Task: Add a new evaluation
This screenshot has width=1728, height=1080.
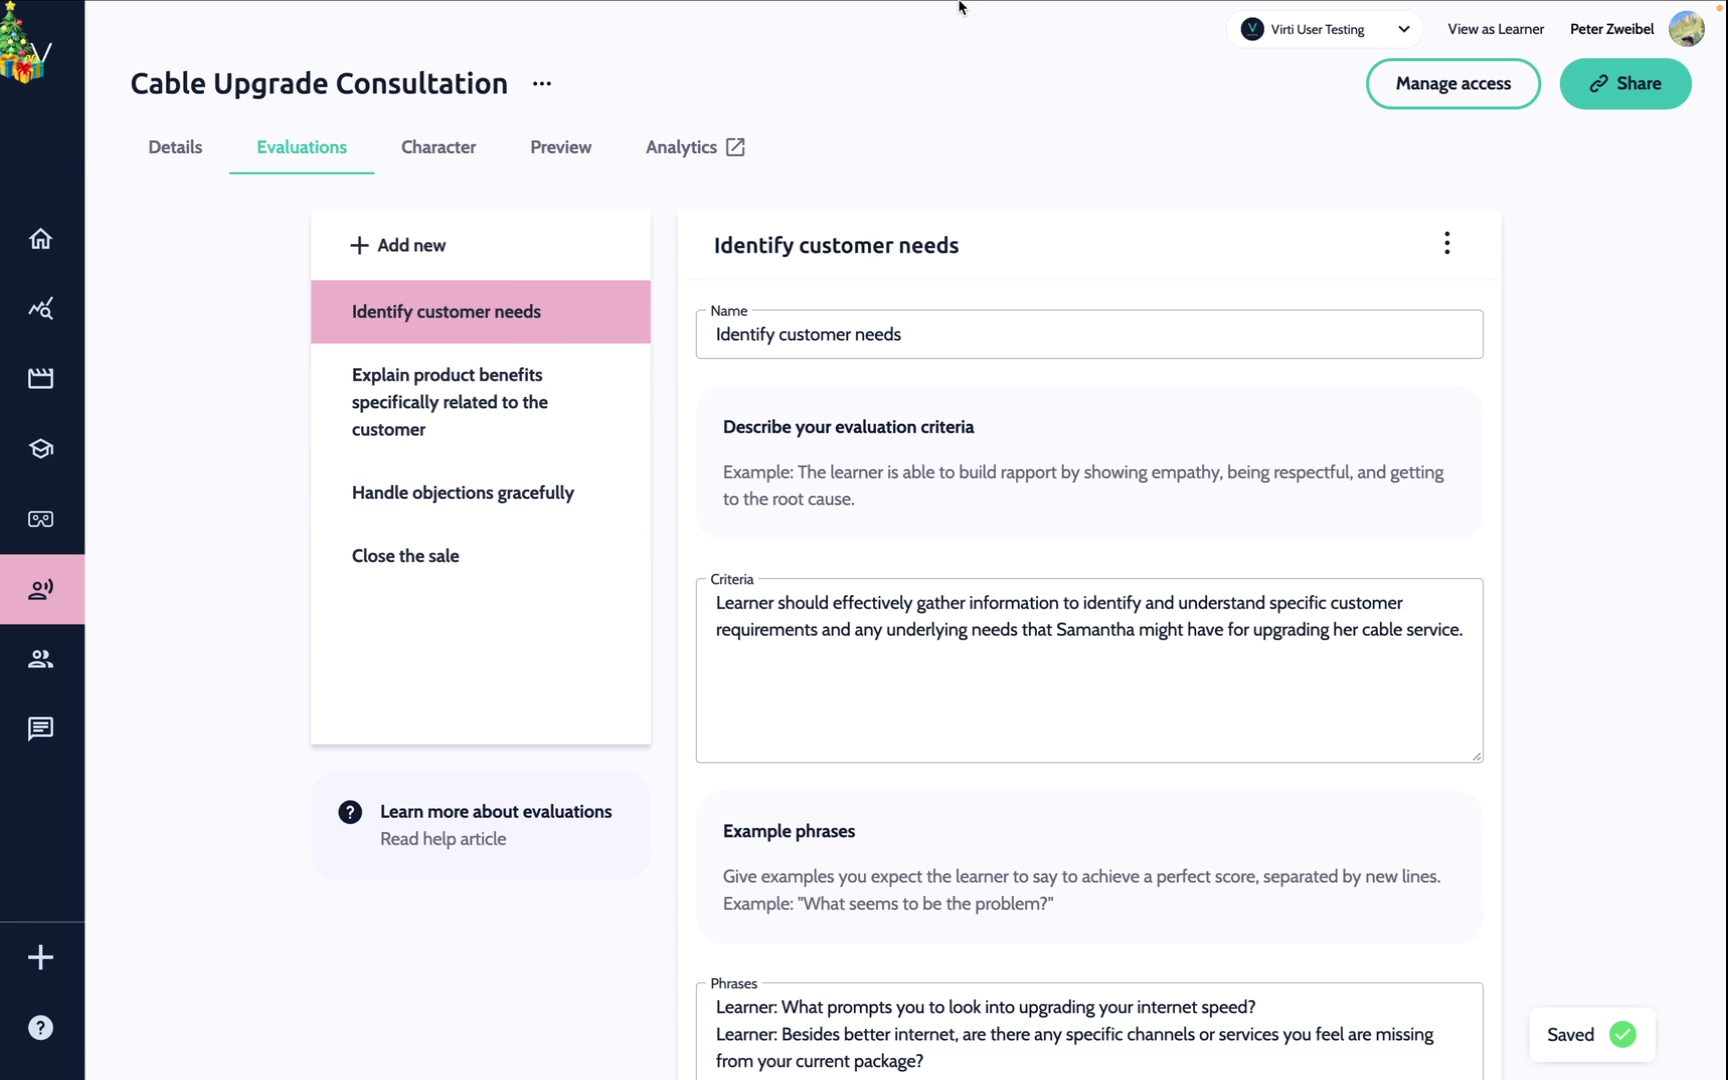Action: click(398, 245)
